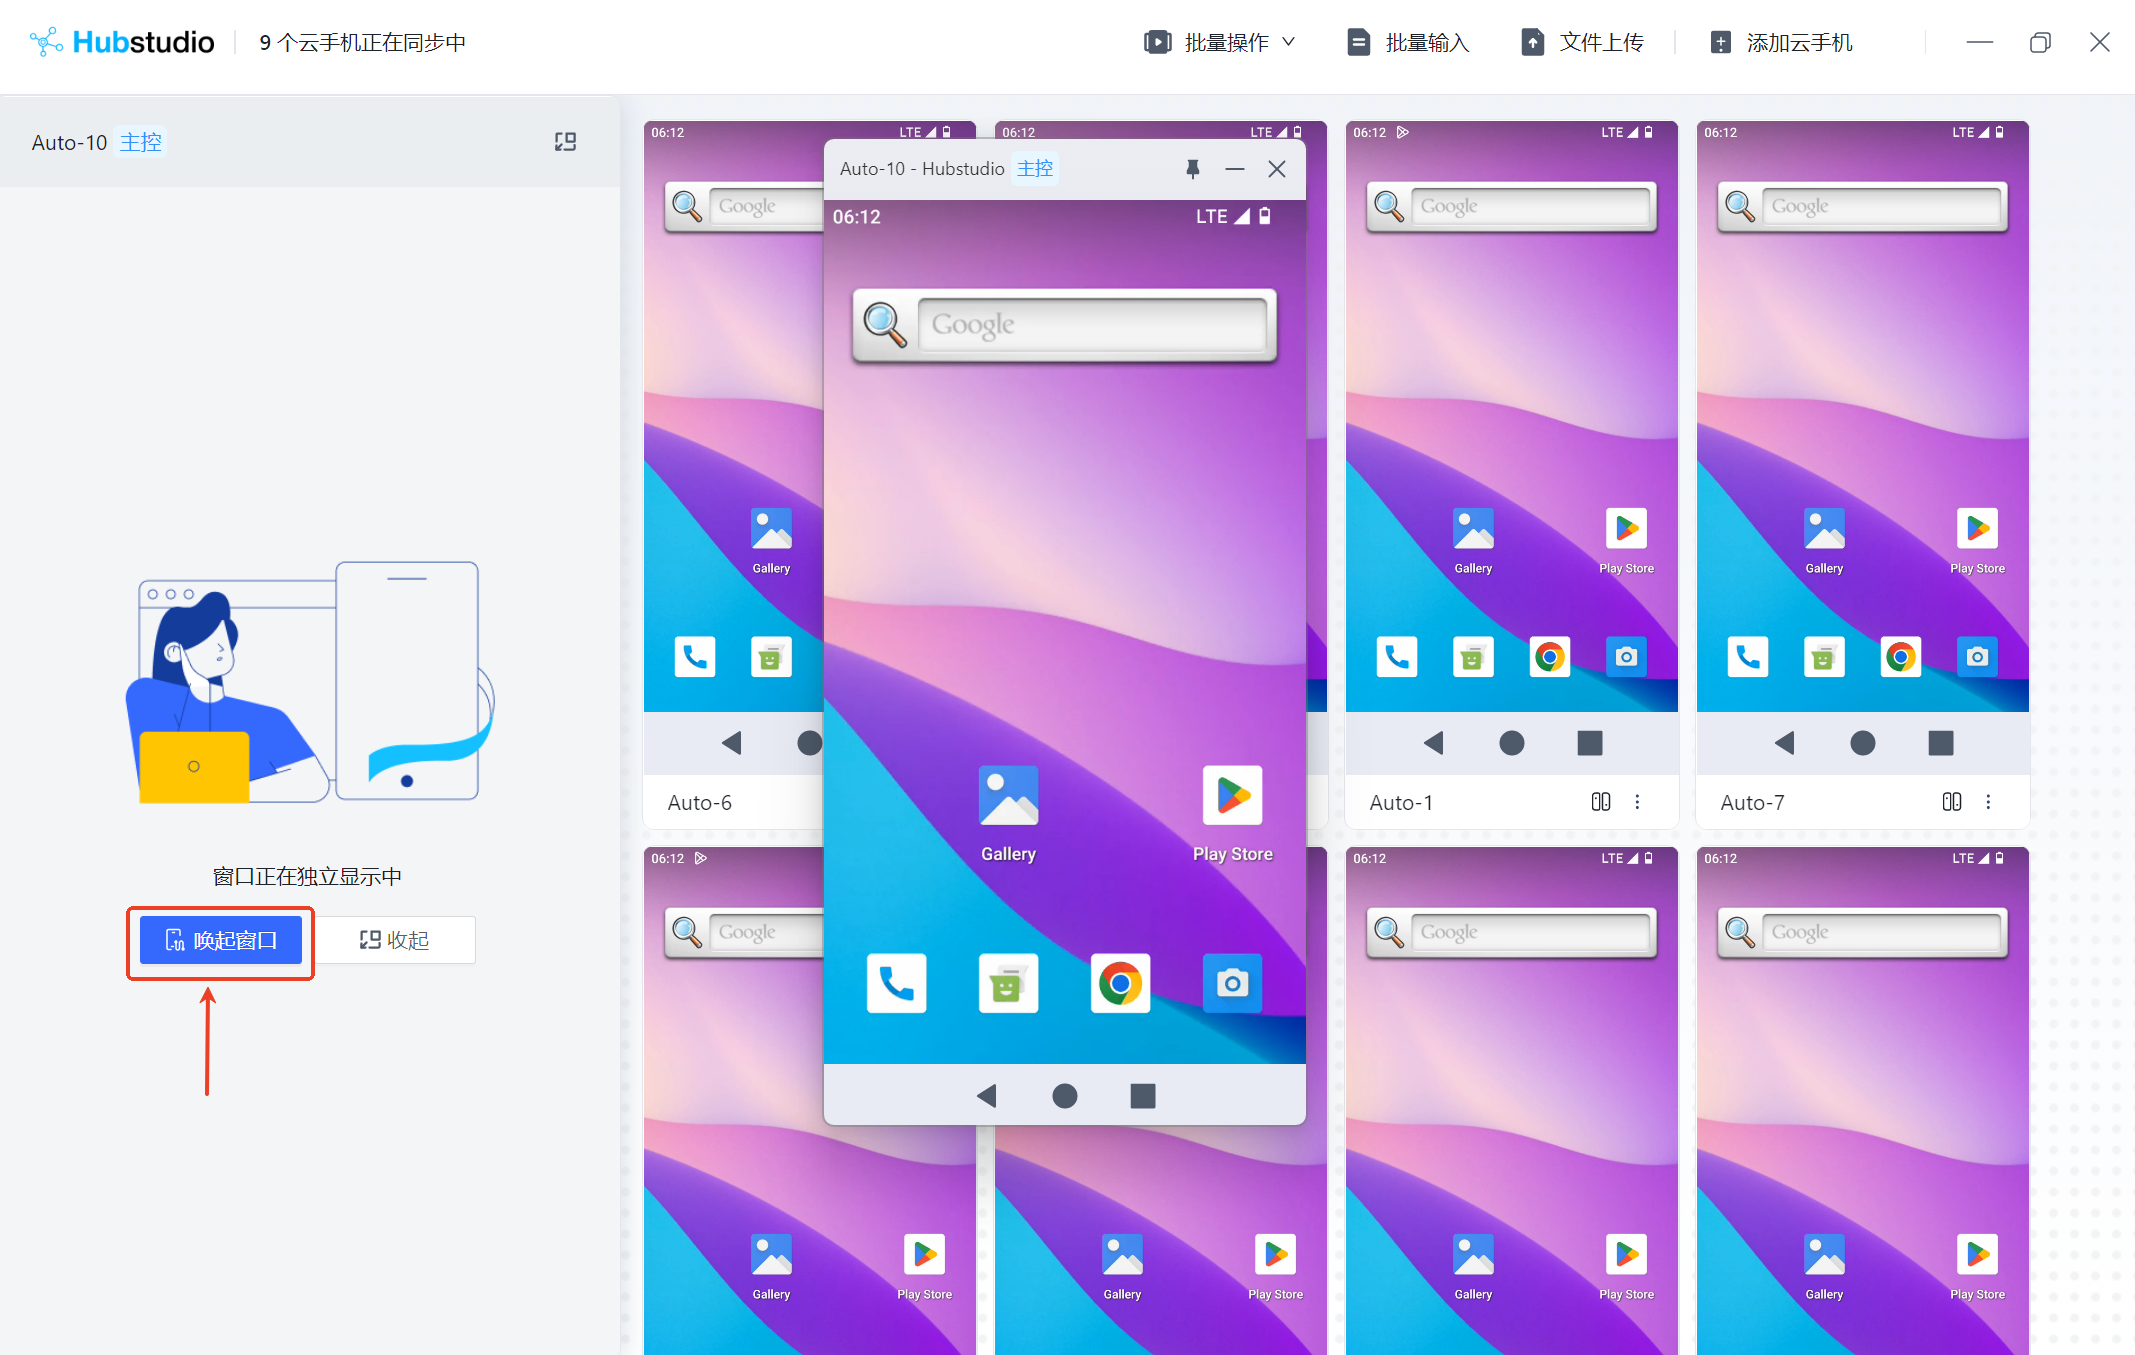This screenshot has width=2135, height=1355.
Task: Tap the home button on Auto-7 phone
Action: pos(1863,743)
